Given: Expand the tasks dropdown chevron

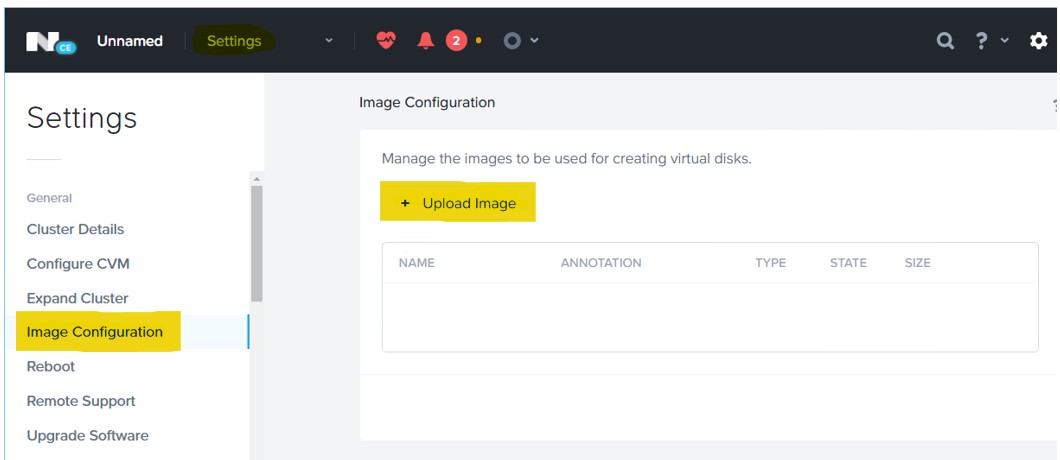Looking at the screenshot, I should tap(535, 41).
